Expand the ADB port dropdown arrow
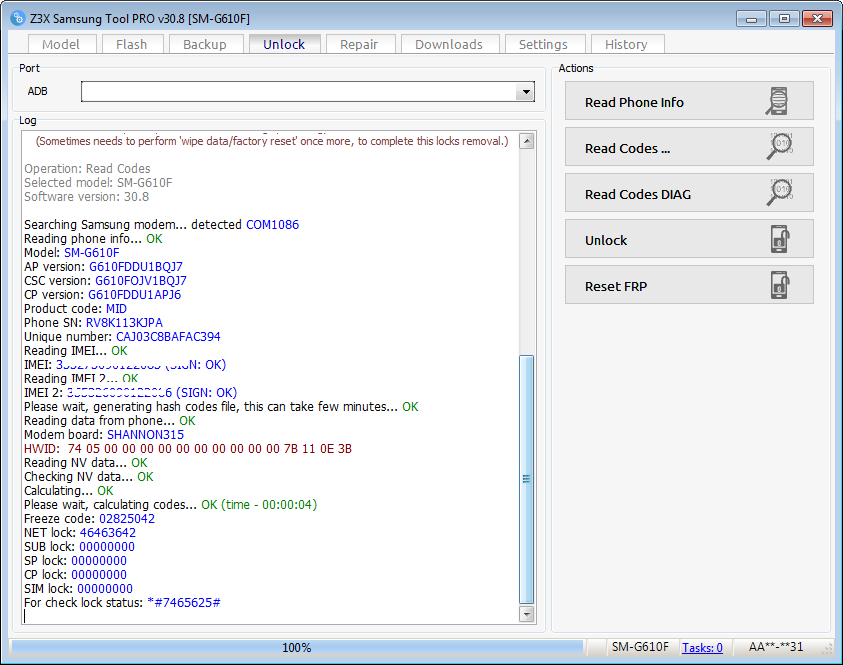 click(526, 92)
